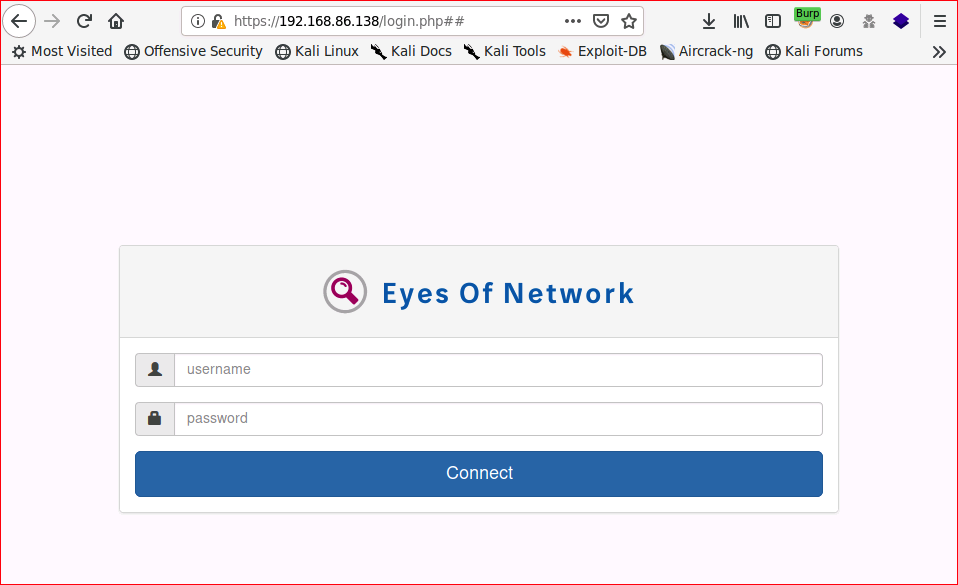Toggle the sidebar view
The width and height of the screenshot is (958, 585).
pyautogui.click(x=773, y=21)
